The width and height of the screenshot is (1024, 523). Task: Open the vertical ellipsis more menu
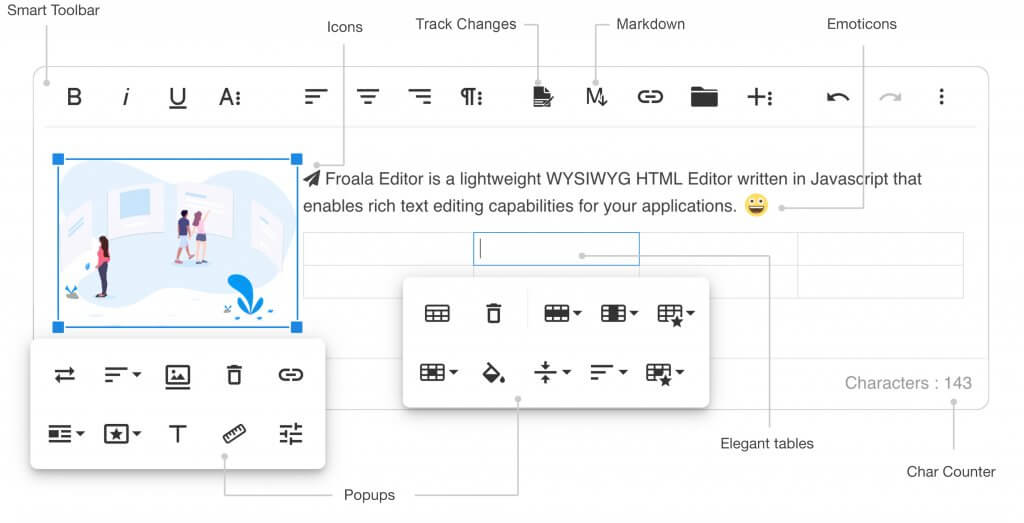(x=941, y=97)
